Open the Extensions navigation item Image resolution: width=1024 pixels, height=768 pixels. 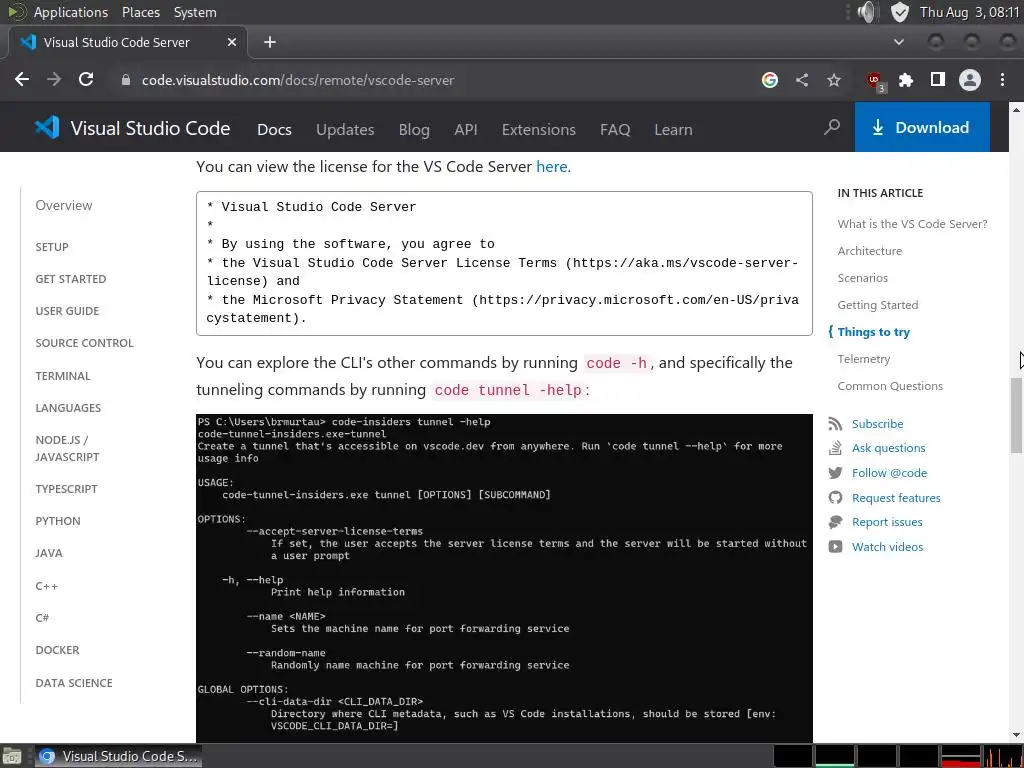coord(539,129)
